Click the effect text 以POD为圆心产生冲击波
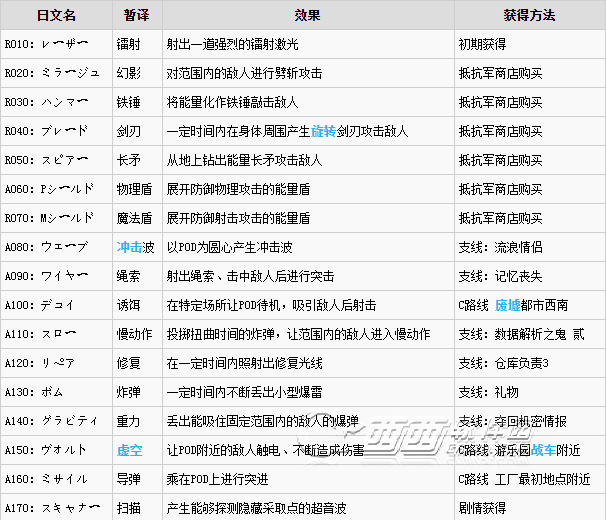 click(x=230, y=247)
